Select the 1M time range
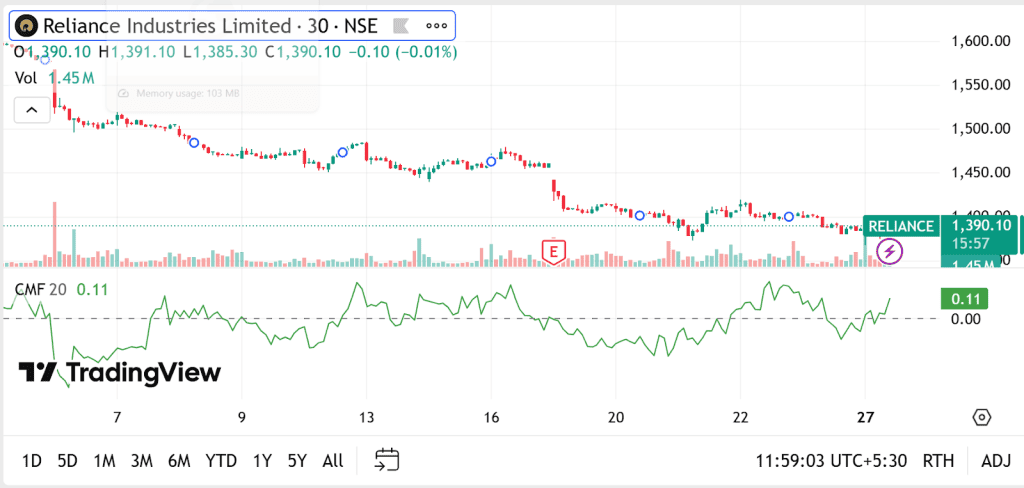Image resolution: width=1024 pixels, height=488 pixels. pyautogui.click(x=104, y=461)
